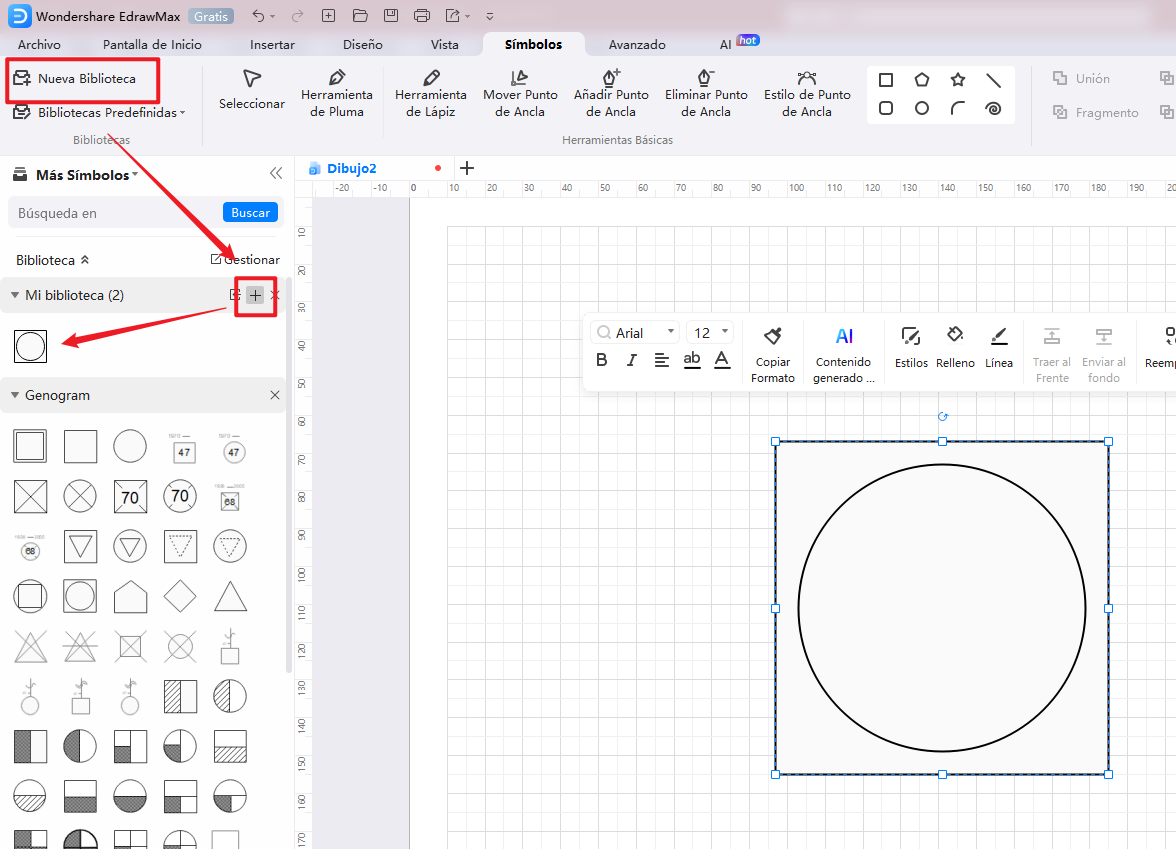1176x849 pixels.
Task: Select the star shape tool
Action: 957,80
